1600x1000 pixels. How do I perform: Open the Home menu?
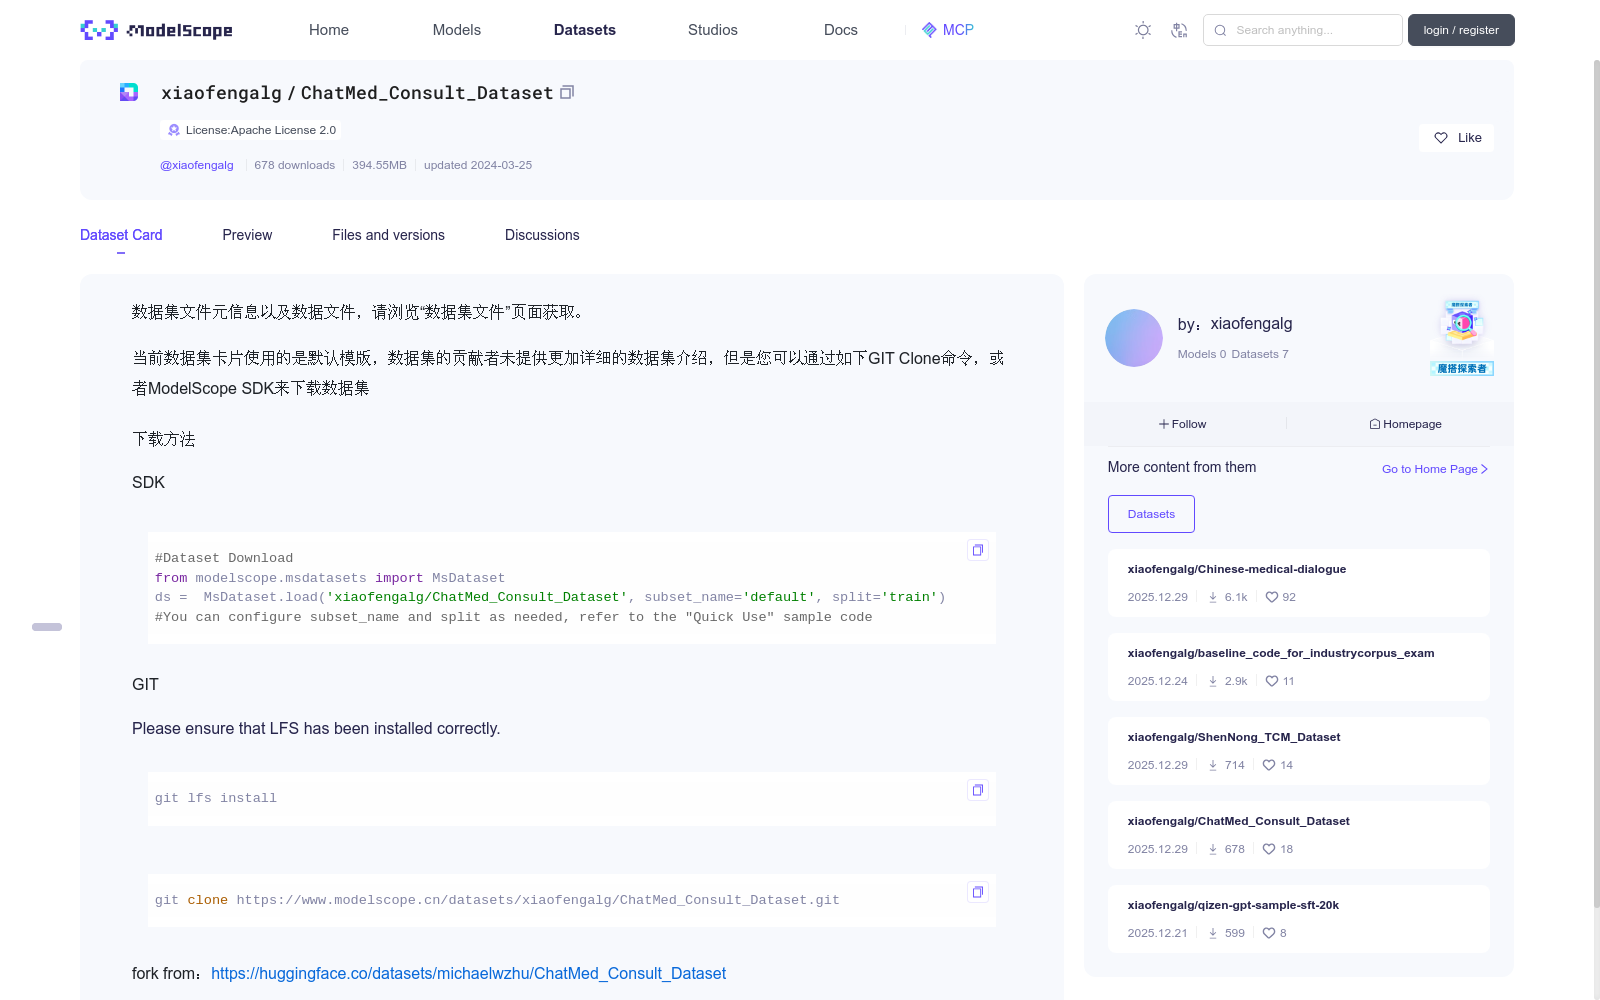329,30
